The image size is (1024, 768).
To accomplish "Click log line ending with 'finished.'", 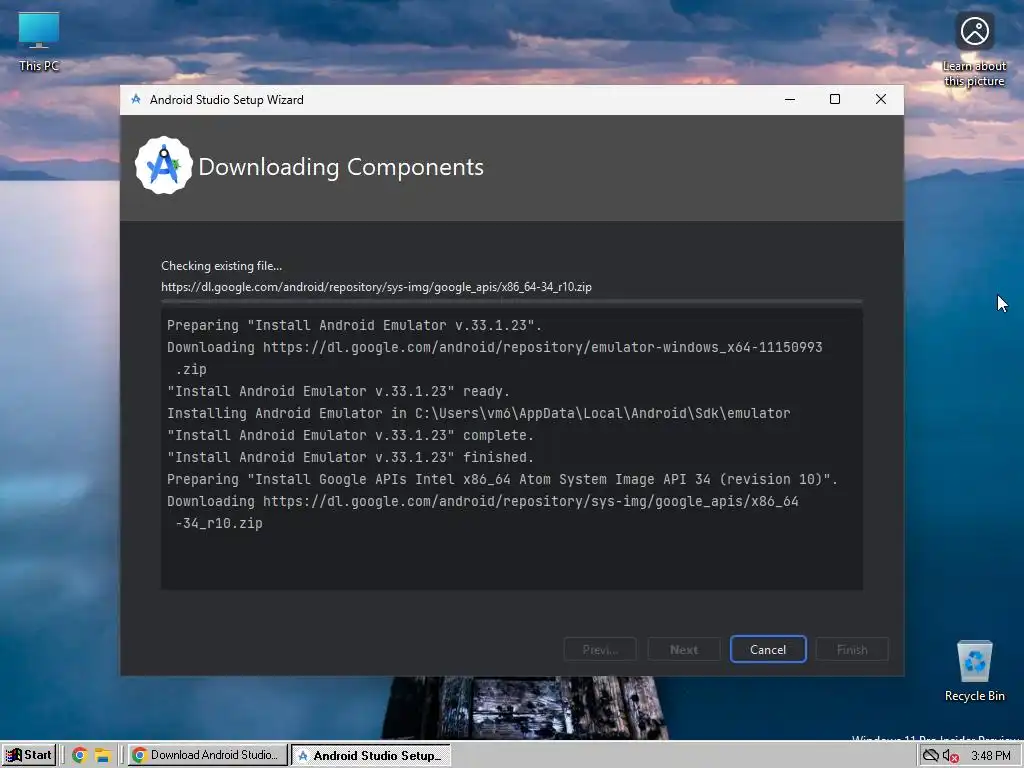I will [x=350, y=457].
